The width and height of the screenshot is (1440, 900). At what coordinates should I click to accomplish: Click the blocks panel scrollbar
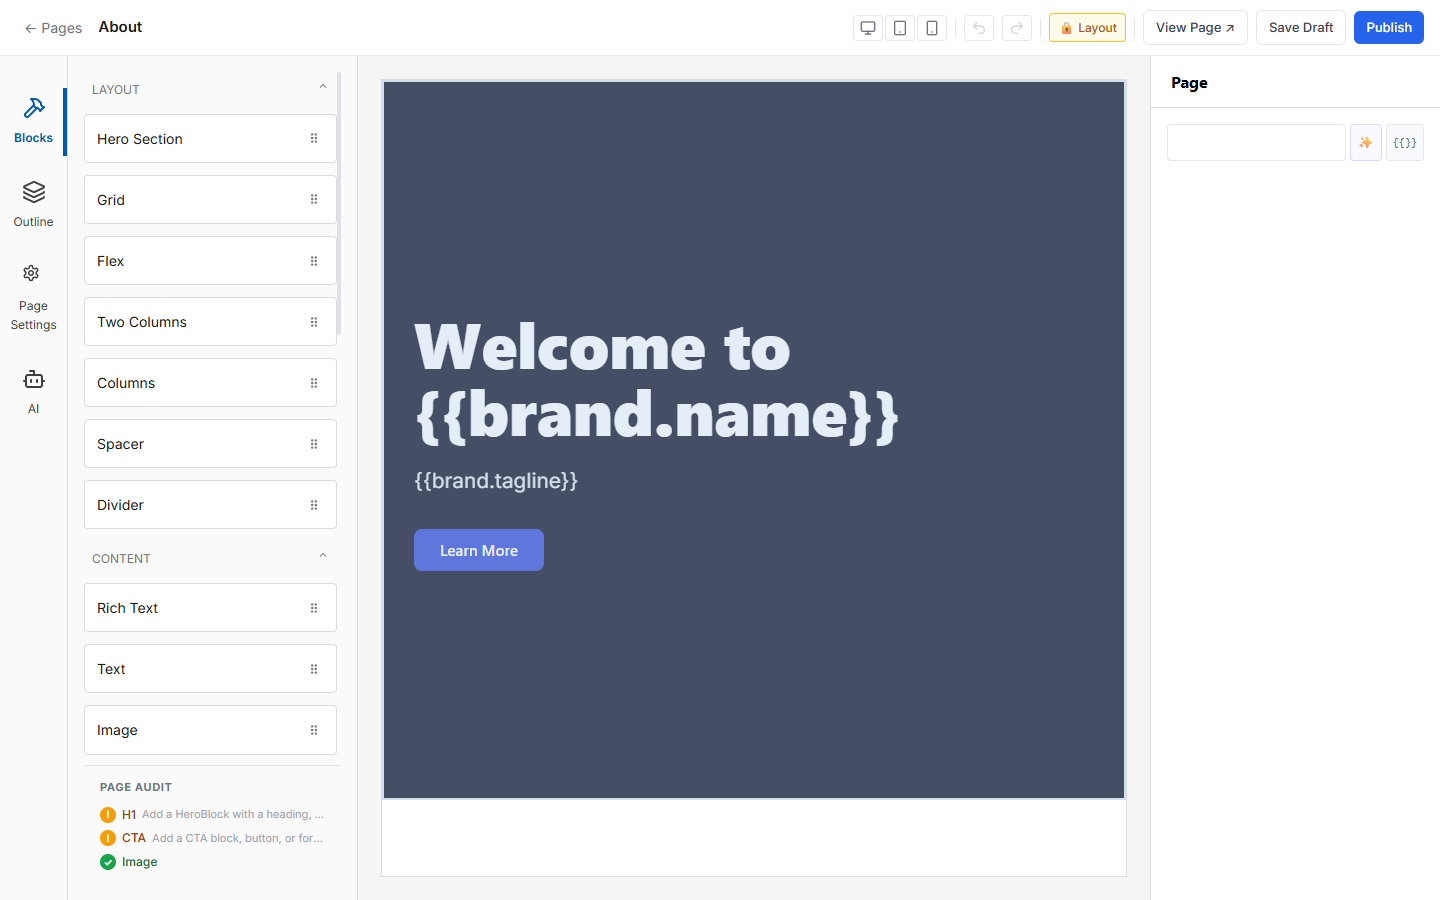coord(339,203)
